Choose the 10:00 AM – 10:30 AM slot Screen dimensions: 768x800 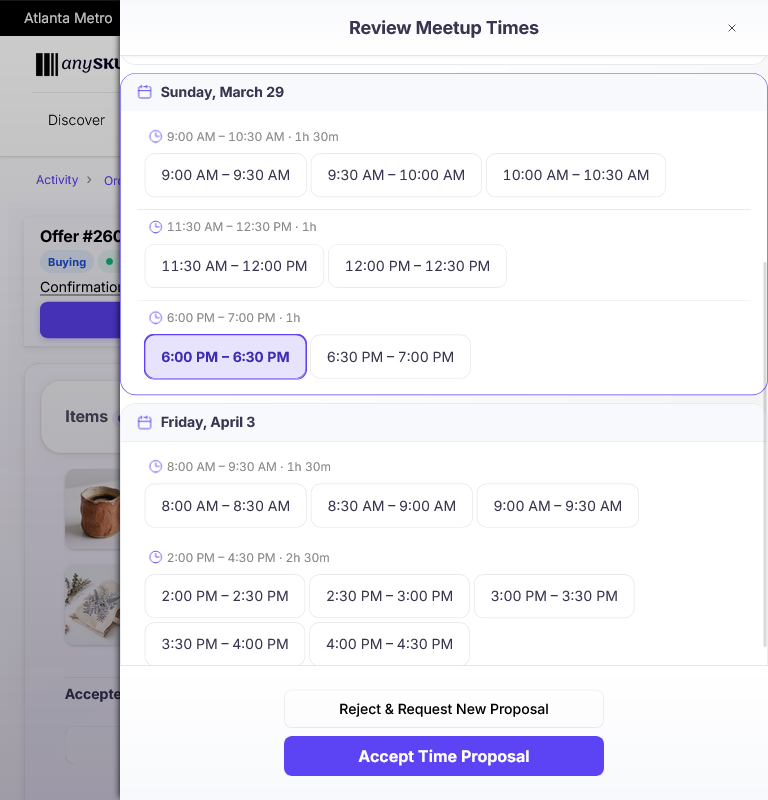(x=576, y=175)
